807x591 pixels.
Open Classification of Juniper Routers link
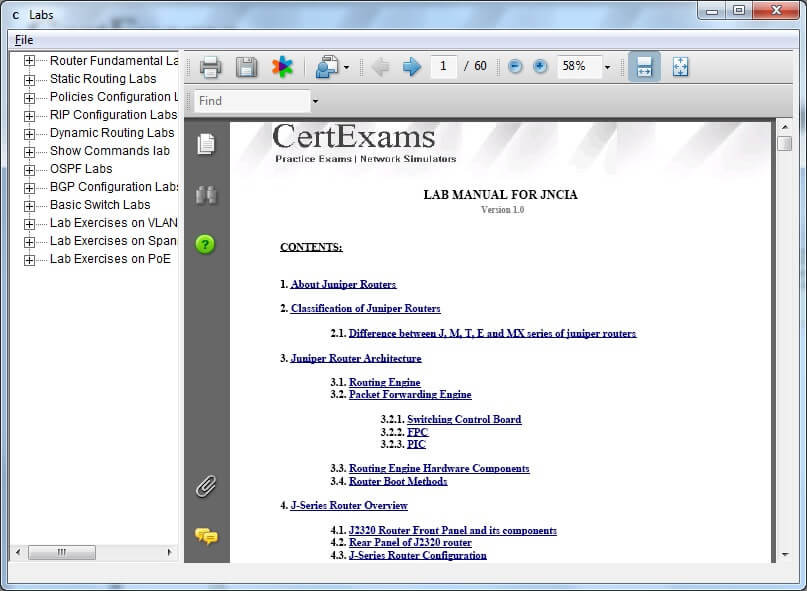click(365, 308)
